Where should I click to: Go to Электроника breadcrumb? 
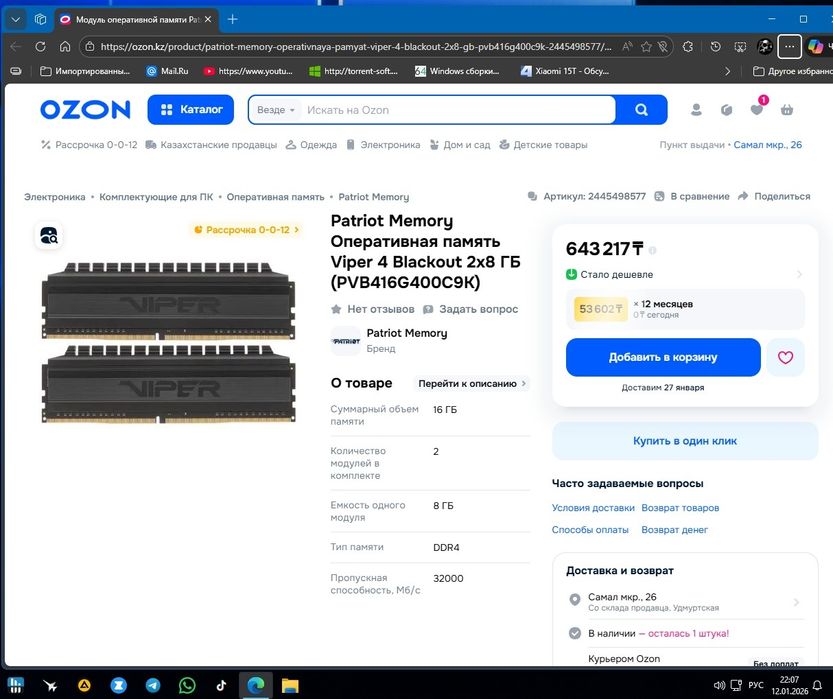pos(54,197)
